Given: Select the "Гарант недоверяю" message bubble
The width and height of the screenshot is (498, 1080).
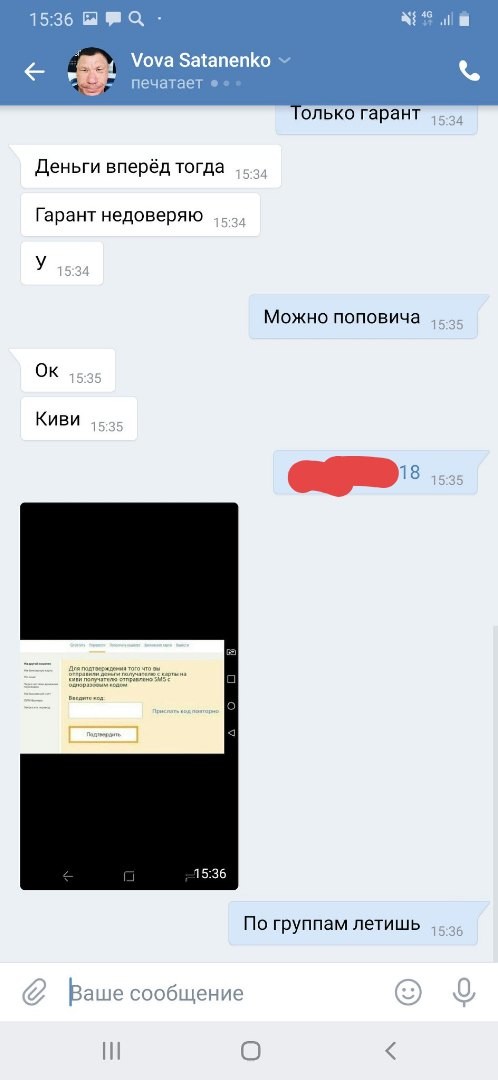Looking at the screenshot, I should tap(141, 215).
